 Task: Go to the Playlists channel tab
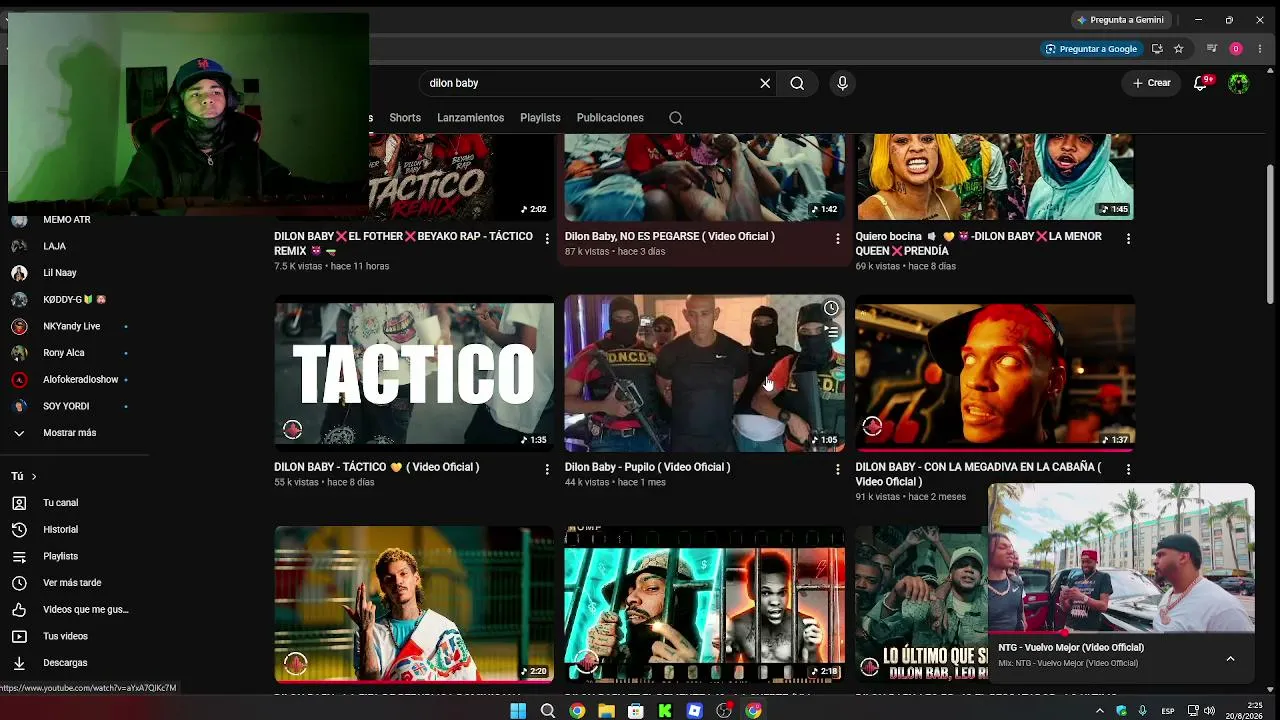[x=540, y=118]
